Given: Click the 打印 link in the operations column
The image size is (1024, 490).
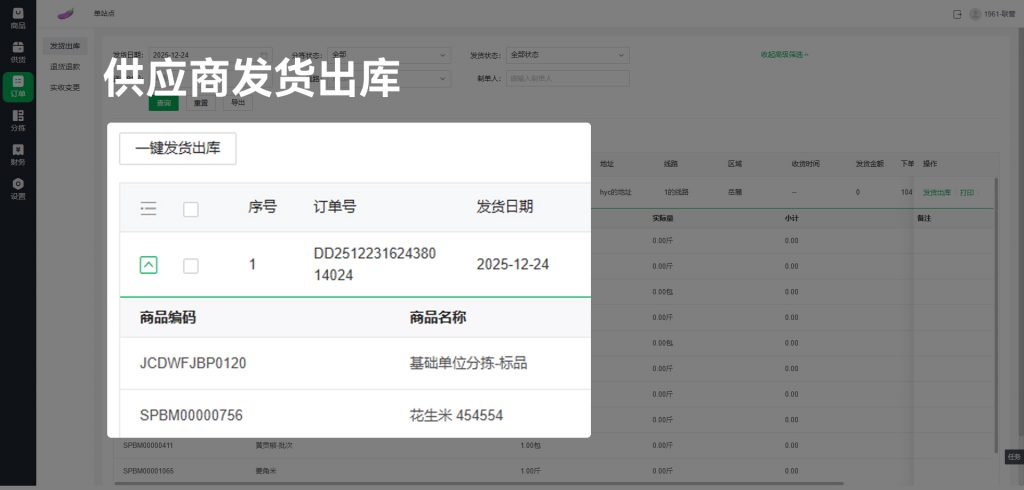Looking at the screenshot, I should tap(967, 192).
